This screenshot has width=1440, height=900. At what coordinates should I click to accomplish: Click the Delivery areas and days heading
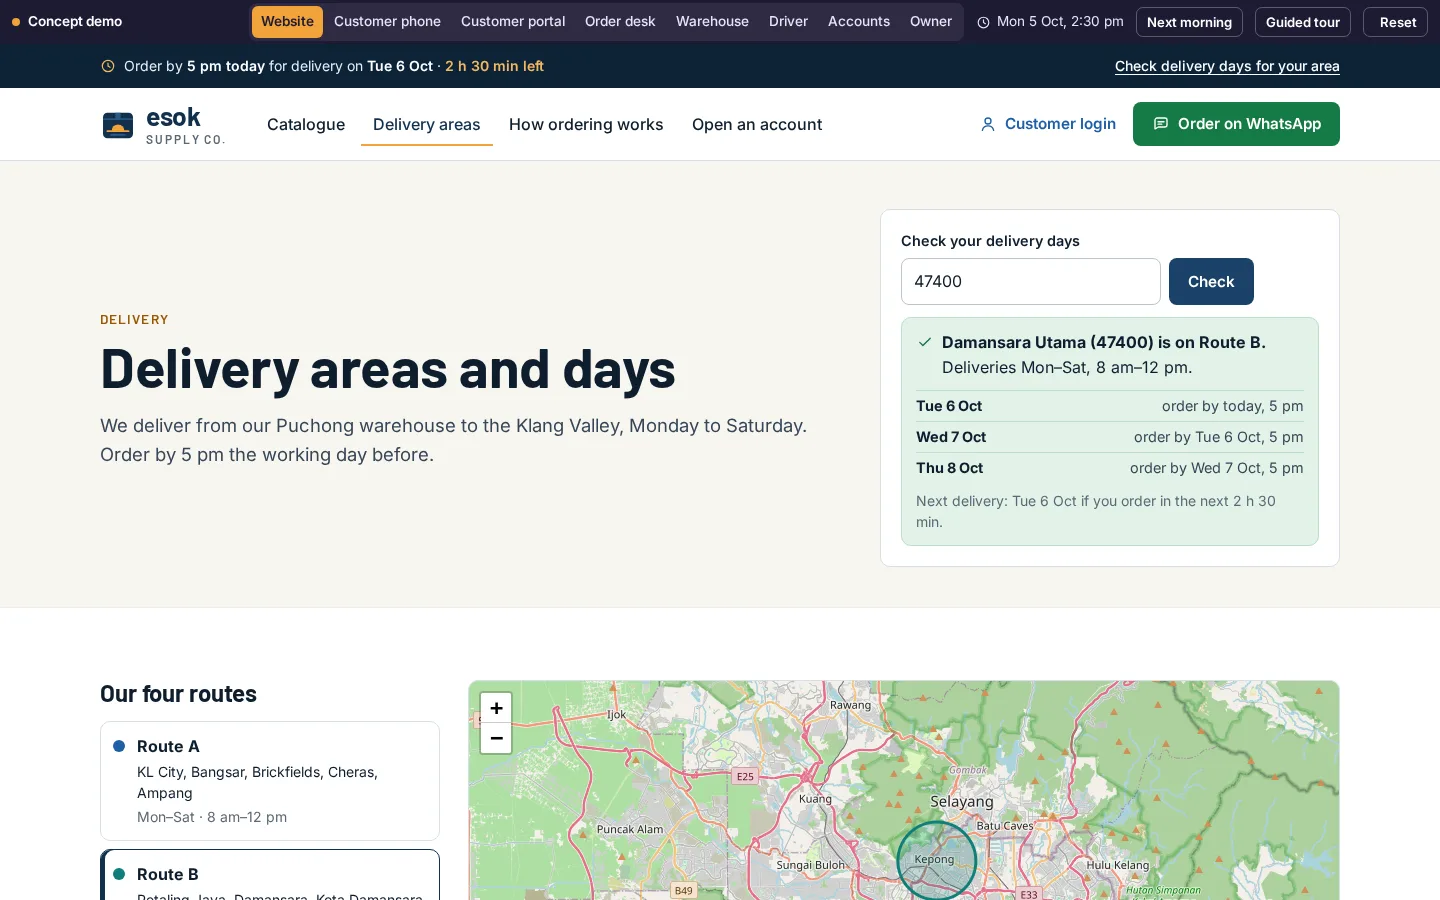388,369
